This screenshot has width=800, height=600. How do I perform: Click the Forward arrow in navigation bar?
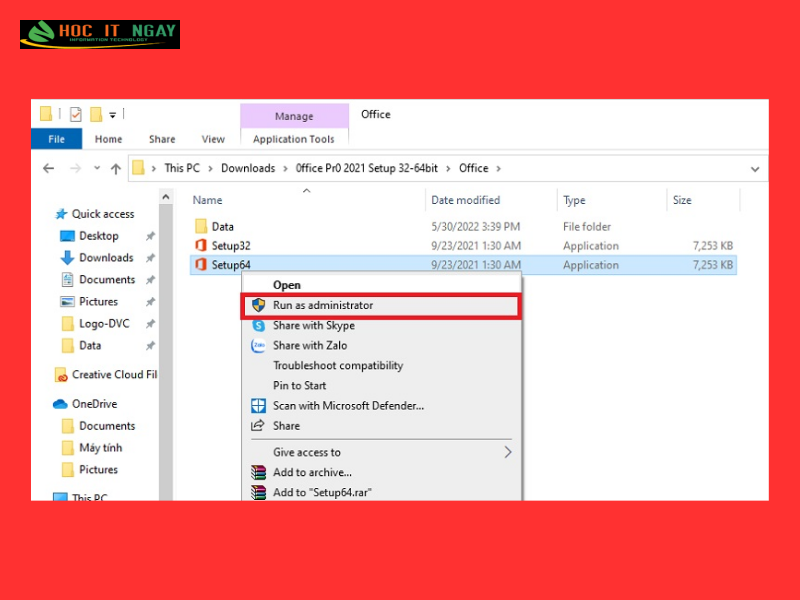click(x=75, y=168)
